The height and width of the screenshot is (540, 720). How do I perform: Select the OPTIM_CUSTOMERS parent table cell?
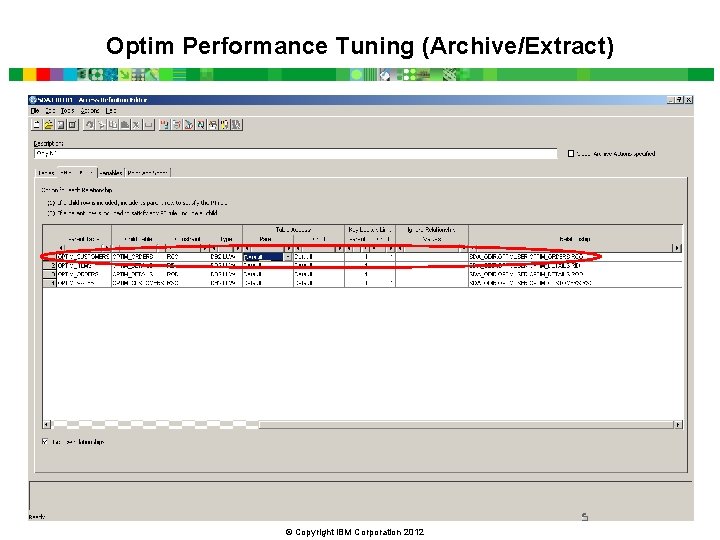(83, 257)
